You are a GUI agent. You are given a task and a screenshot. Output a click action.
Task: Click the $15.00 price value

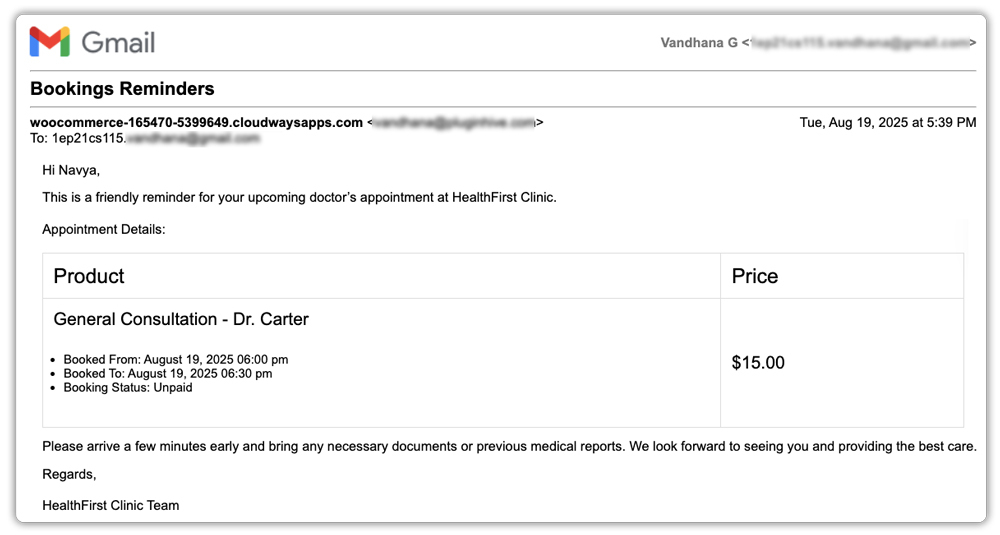tap(758, 363)
